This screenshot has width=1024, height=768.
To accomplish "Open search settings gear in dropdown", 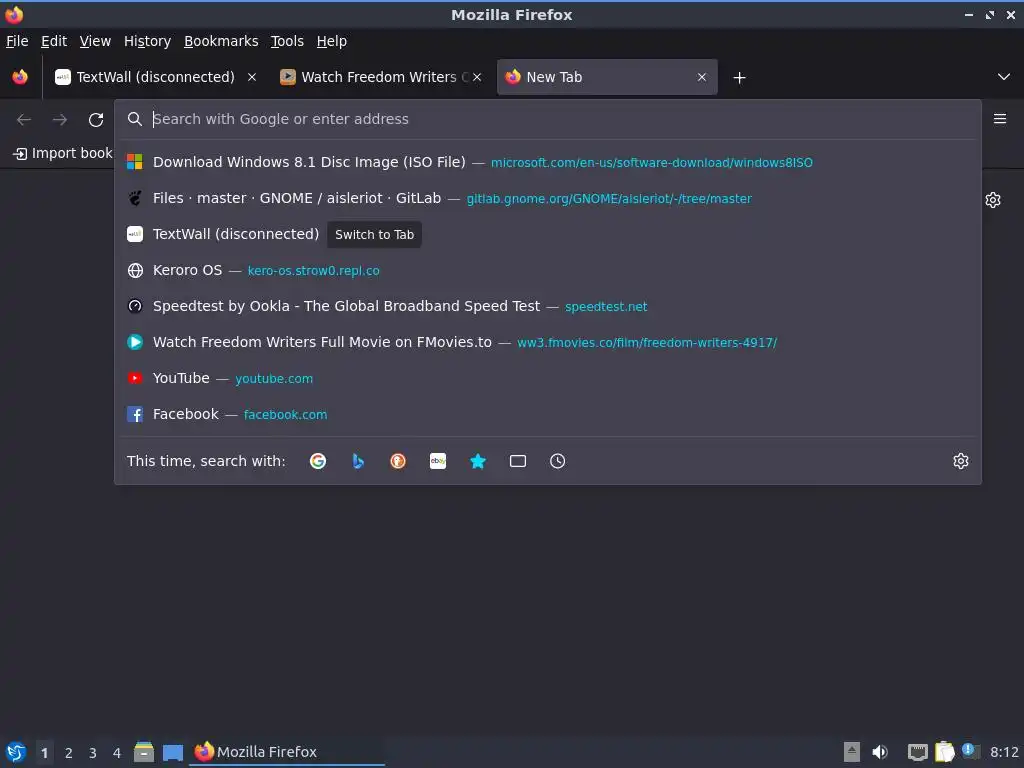I will click(x=961, y=461).
